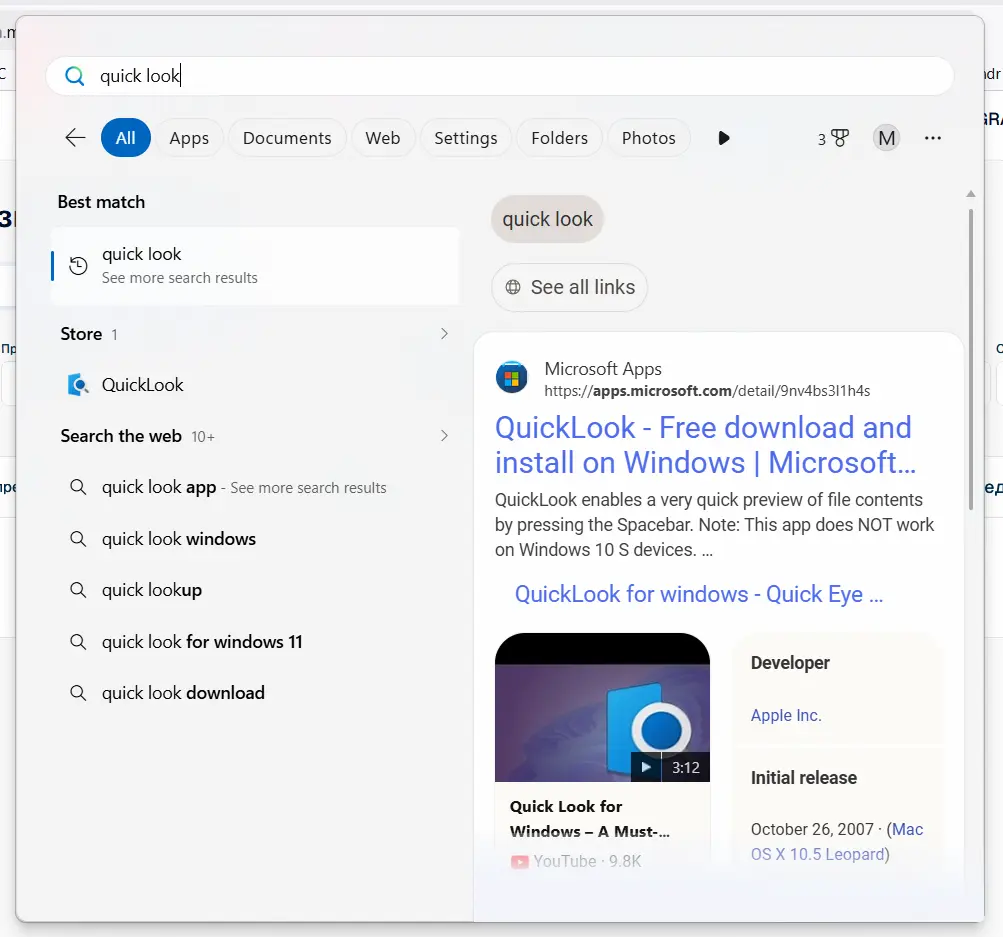Switch to the Web filter tab
This screenshot has height=937, width=1003.
coord(383,138)
